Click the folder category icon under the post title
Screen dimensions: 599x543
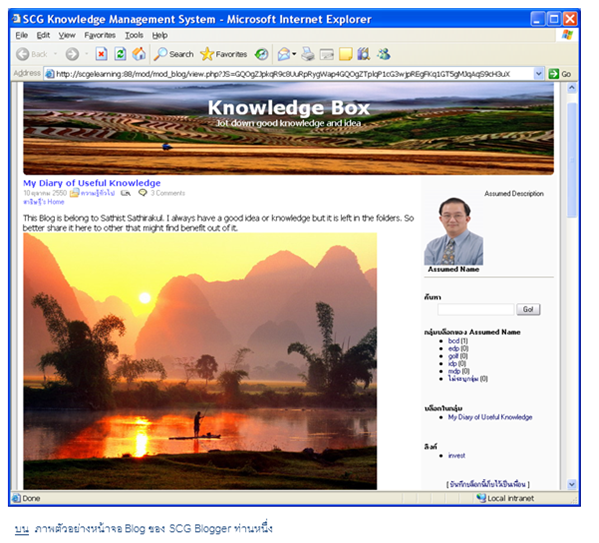pos(74,193)
